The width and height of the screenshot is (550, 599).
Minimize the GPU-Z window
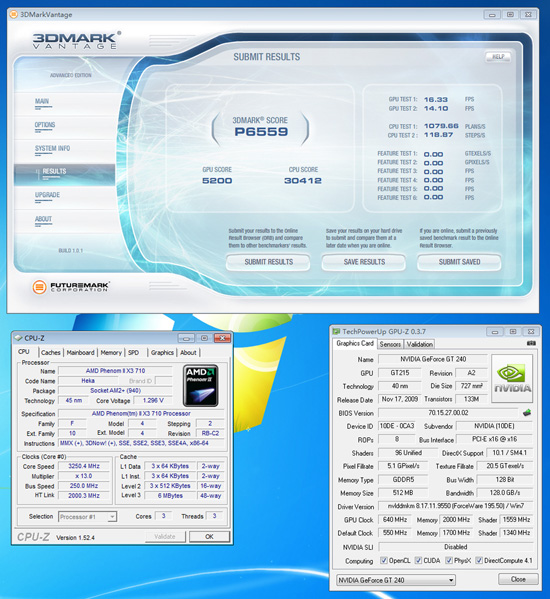coord(495,332)
